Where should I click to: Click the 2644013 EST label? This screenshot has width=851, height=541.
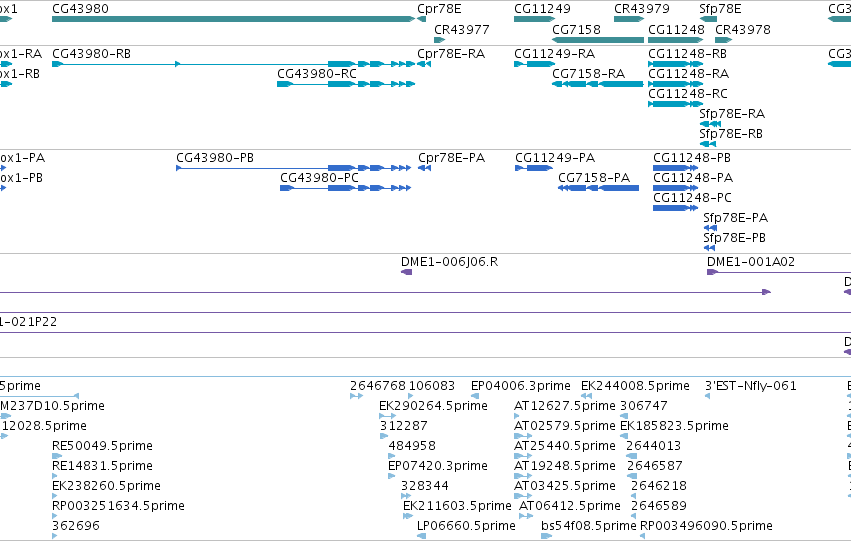[653, 446]
